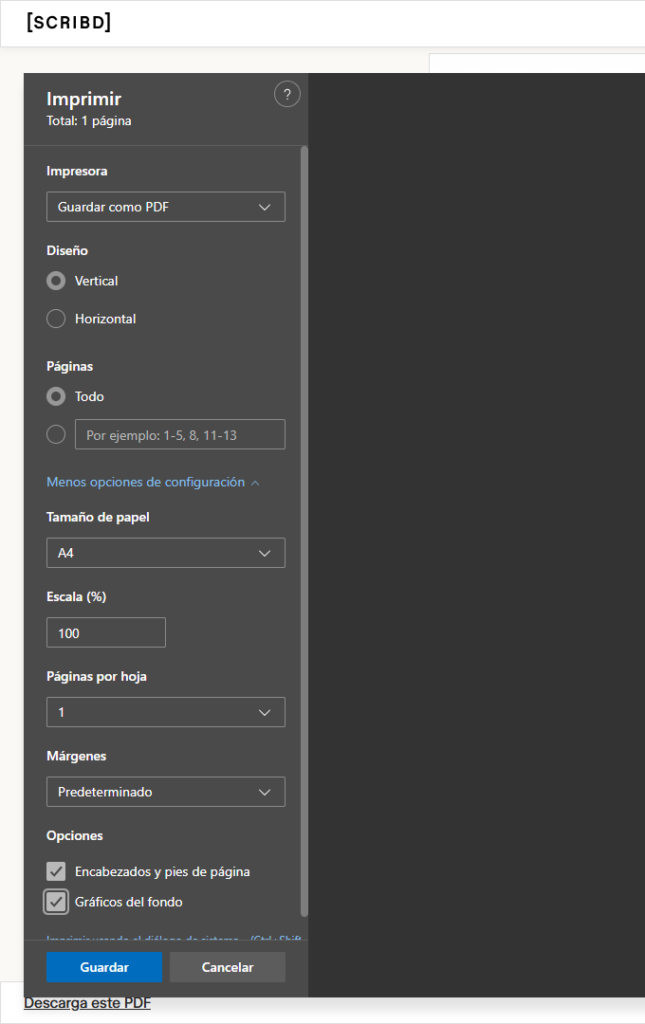Open the Tamaño de papel A4 dropdown
This screenshot has width=645, height=1024.
point(166,553)
